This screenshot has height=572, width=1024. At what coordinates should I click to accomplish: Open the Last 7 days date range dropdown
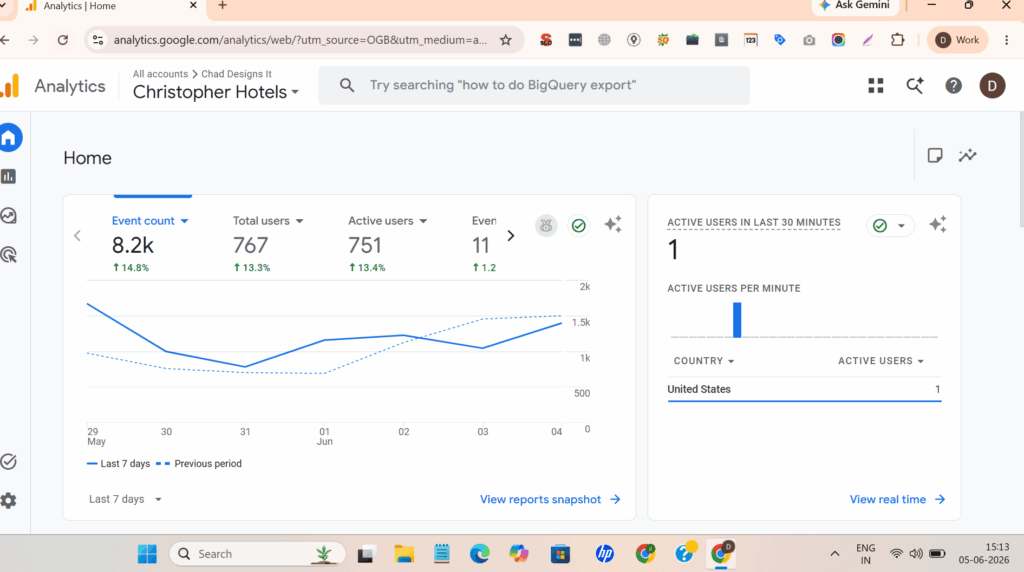[125, 499]
